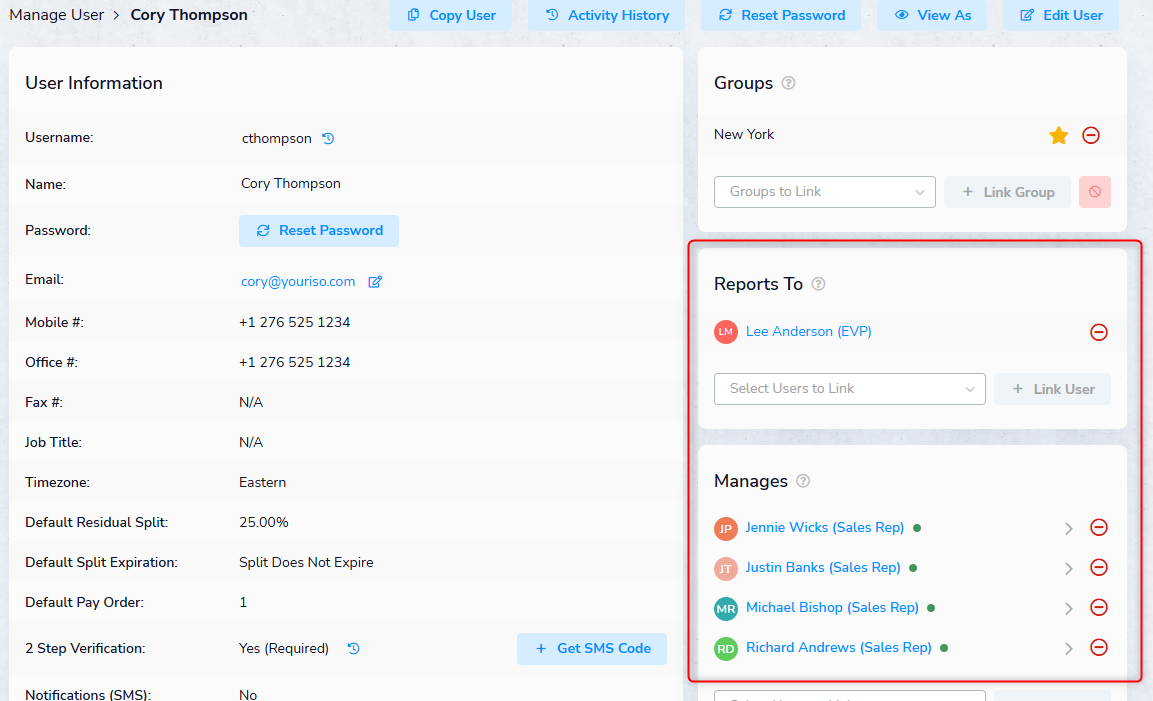Viewport: 1153px width, 701px height.
Task: Remove Lee Anderson from Reports To
Action: (x=1099, y=332)
